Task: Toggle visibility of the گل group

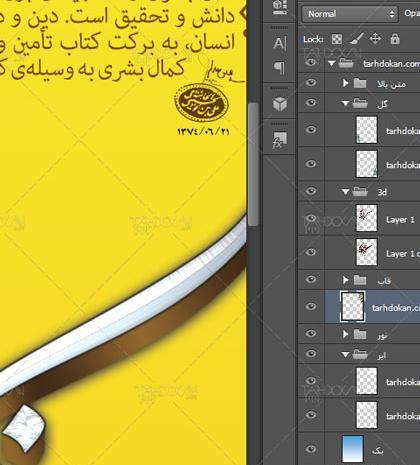Action: click(311, 102)
